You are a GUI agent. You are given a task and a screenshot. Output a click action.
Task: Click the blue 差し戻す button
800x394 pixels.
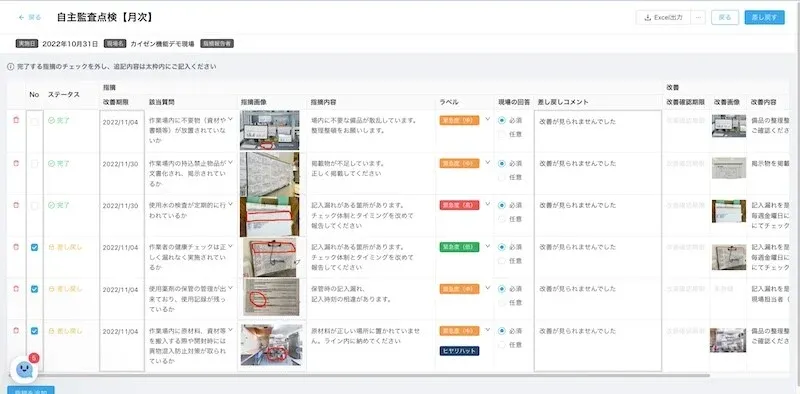[764, 17]
